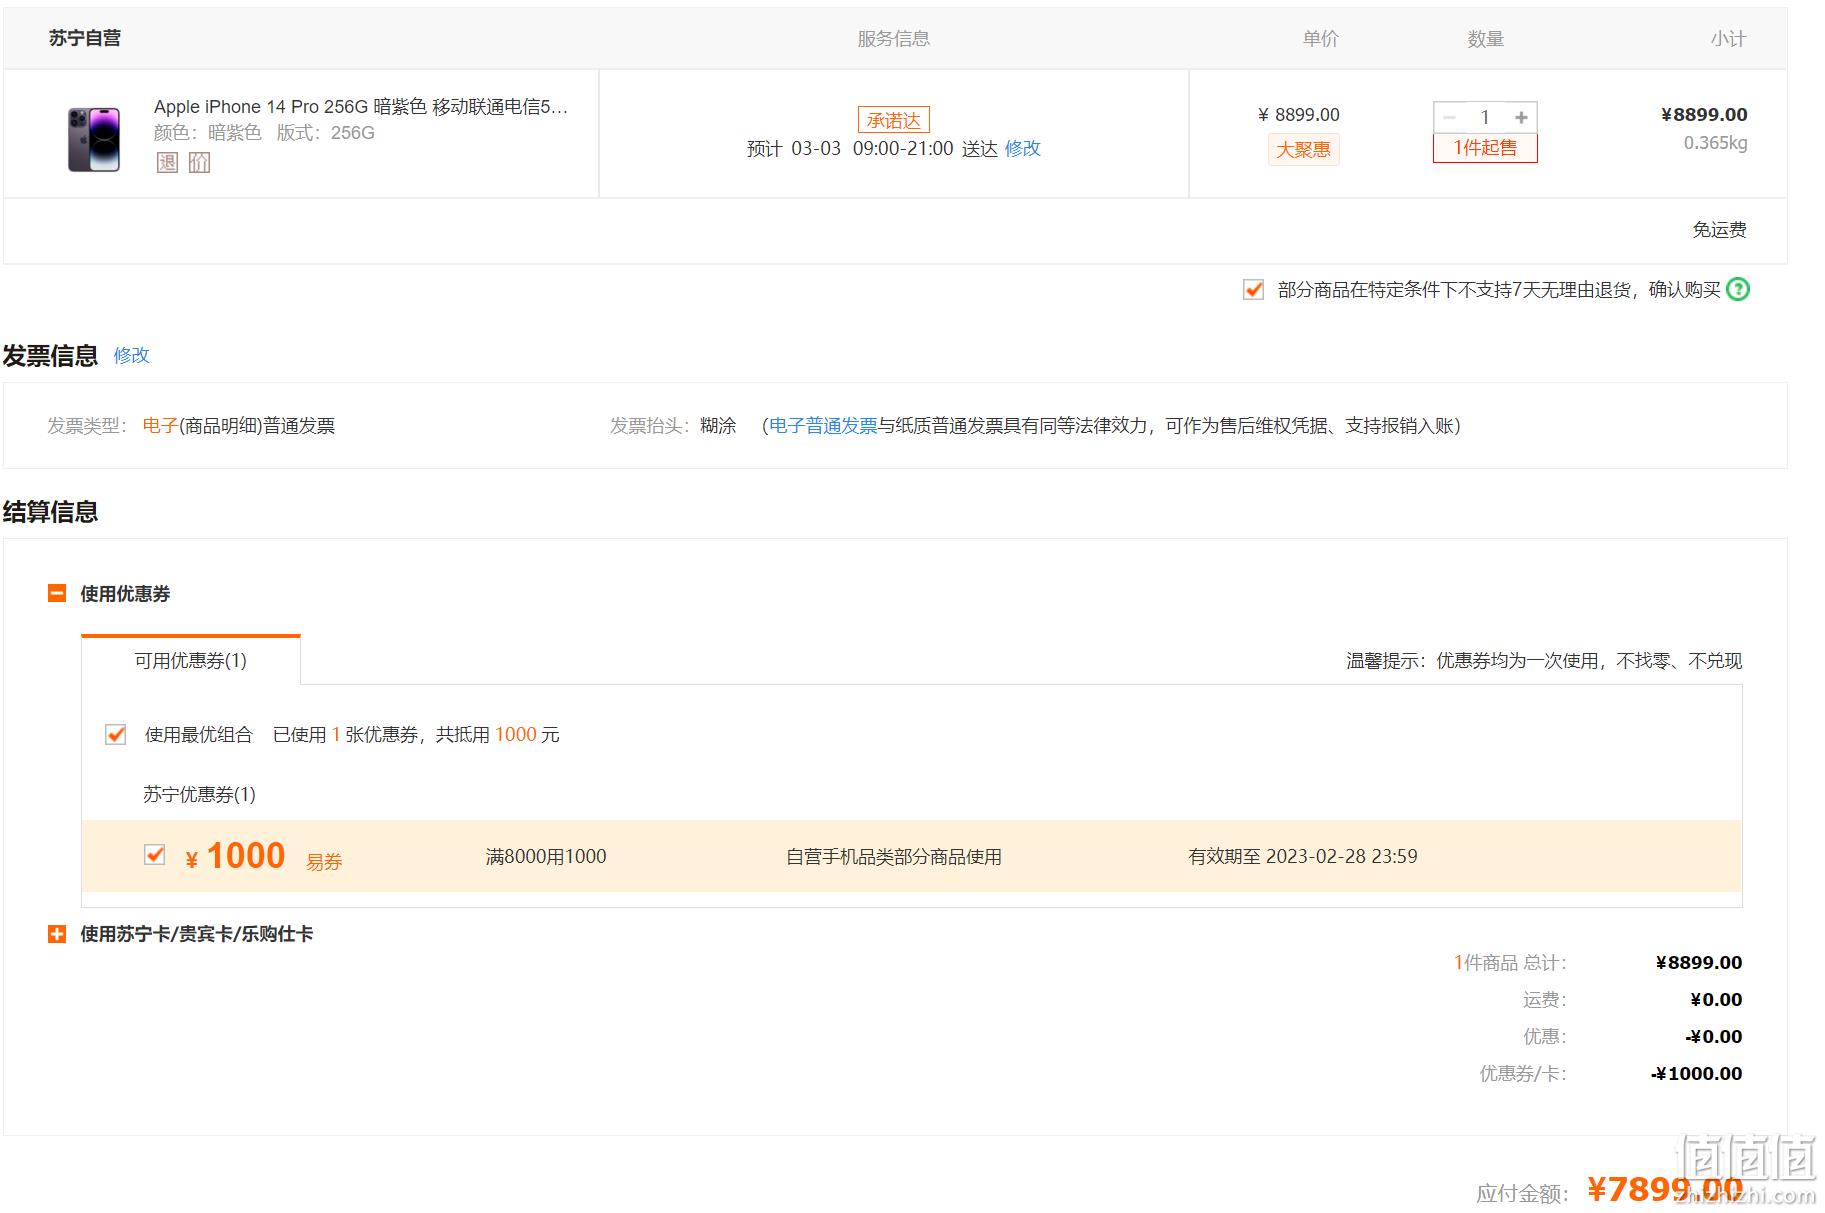Uncheck the ¥1000 易券 coupon checkbox
This screenshot has height=1213, width=1825.
click(154, 854)
